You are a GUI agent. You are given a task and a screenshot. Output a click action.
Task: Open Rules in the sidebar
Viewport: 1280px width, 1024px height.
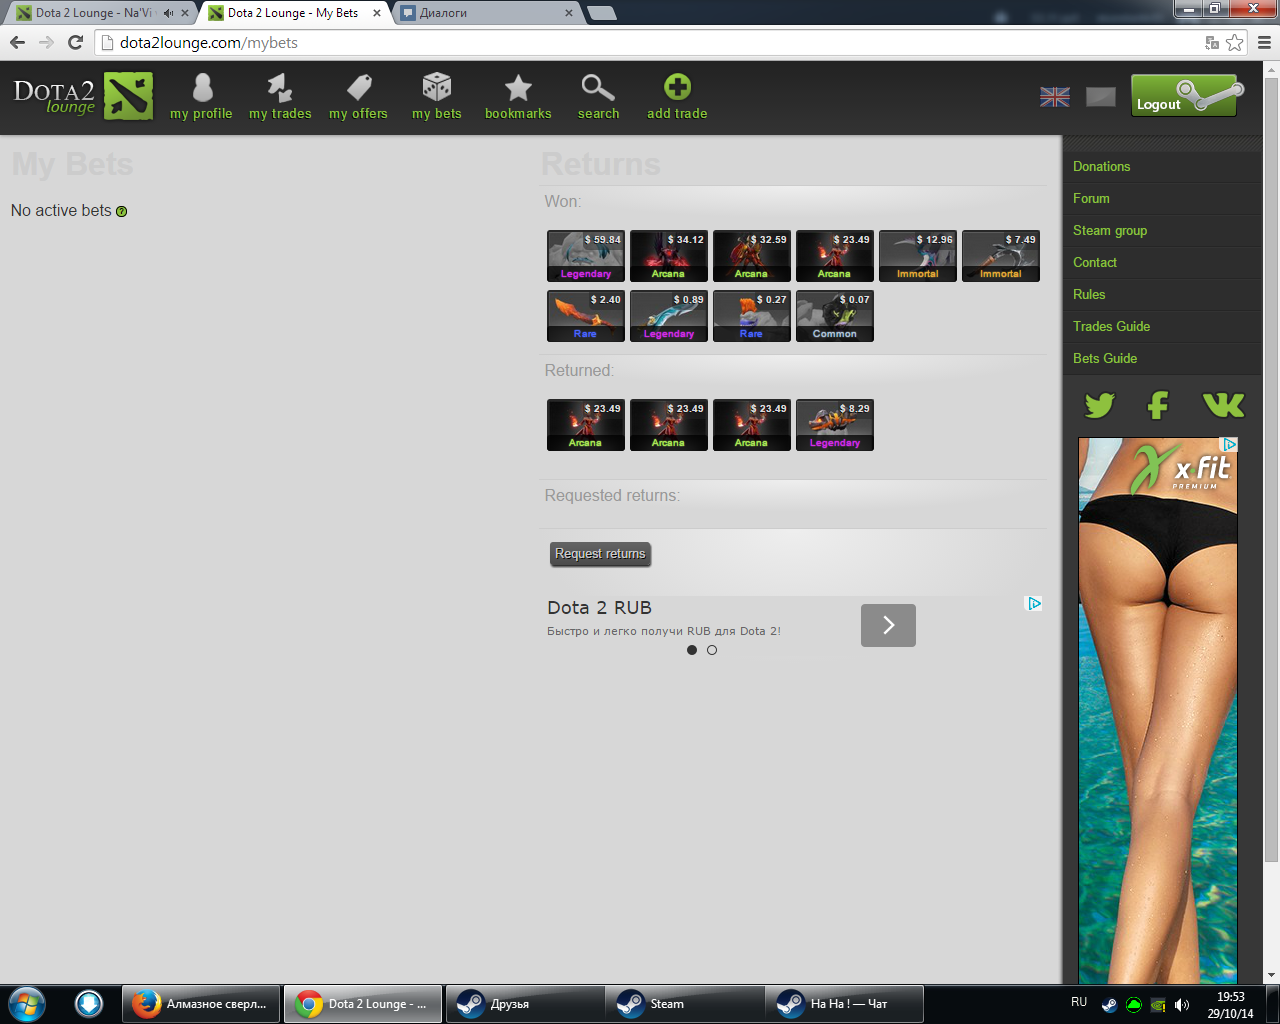coord(1162,295)
